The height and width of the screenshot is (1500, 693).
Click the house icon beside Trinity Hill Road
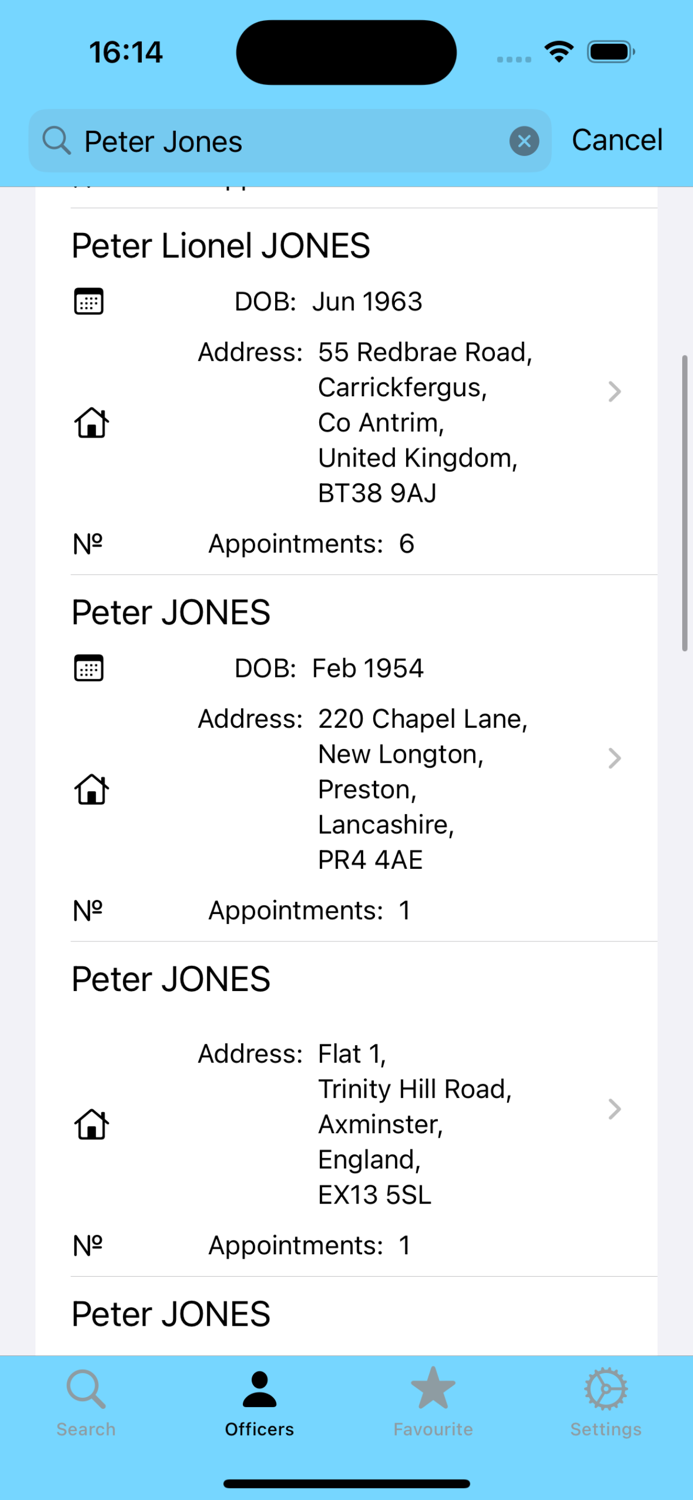coord(91,1125)
